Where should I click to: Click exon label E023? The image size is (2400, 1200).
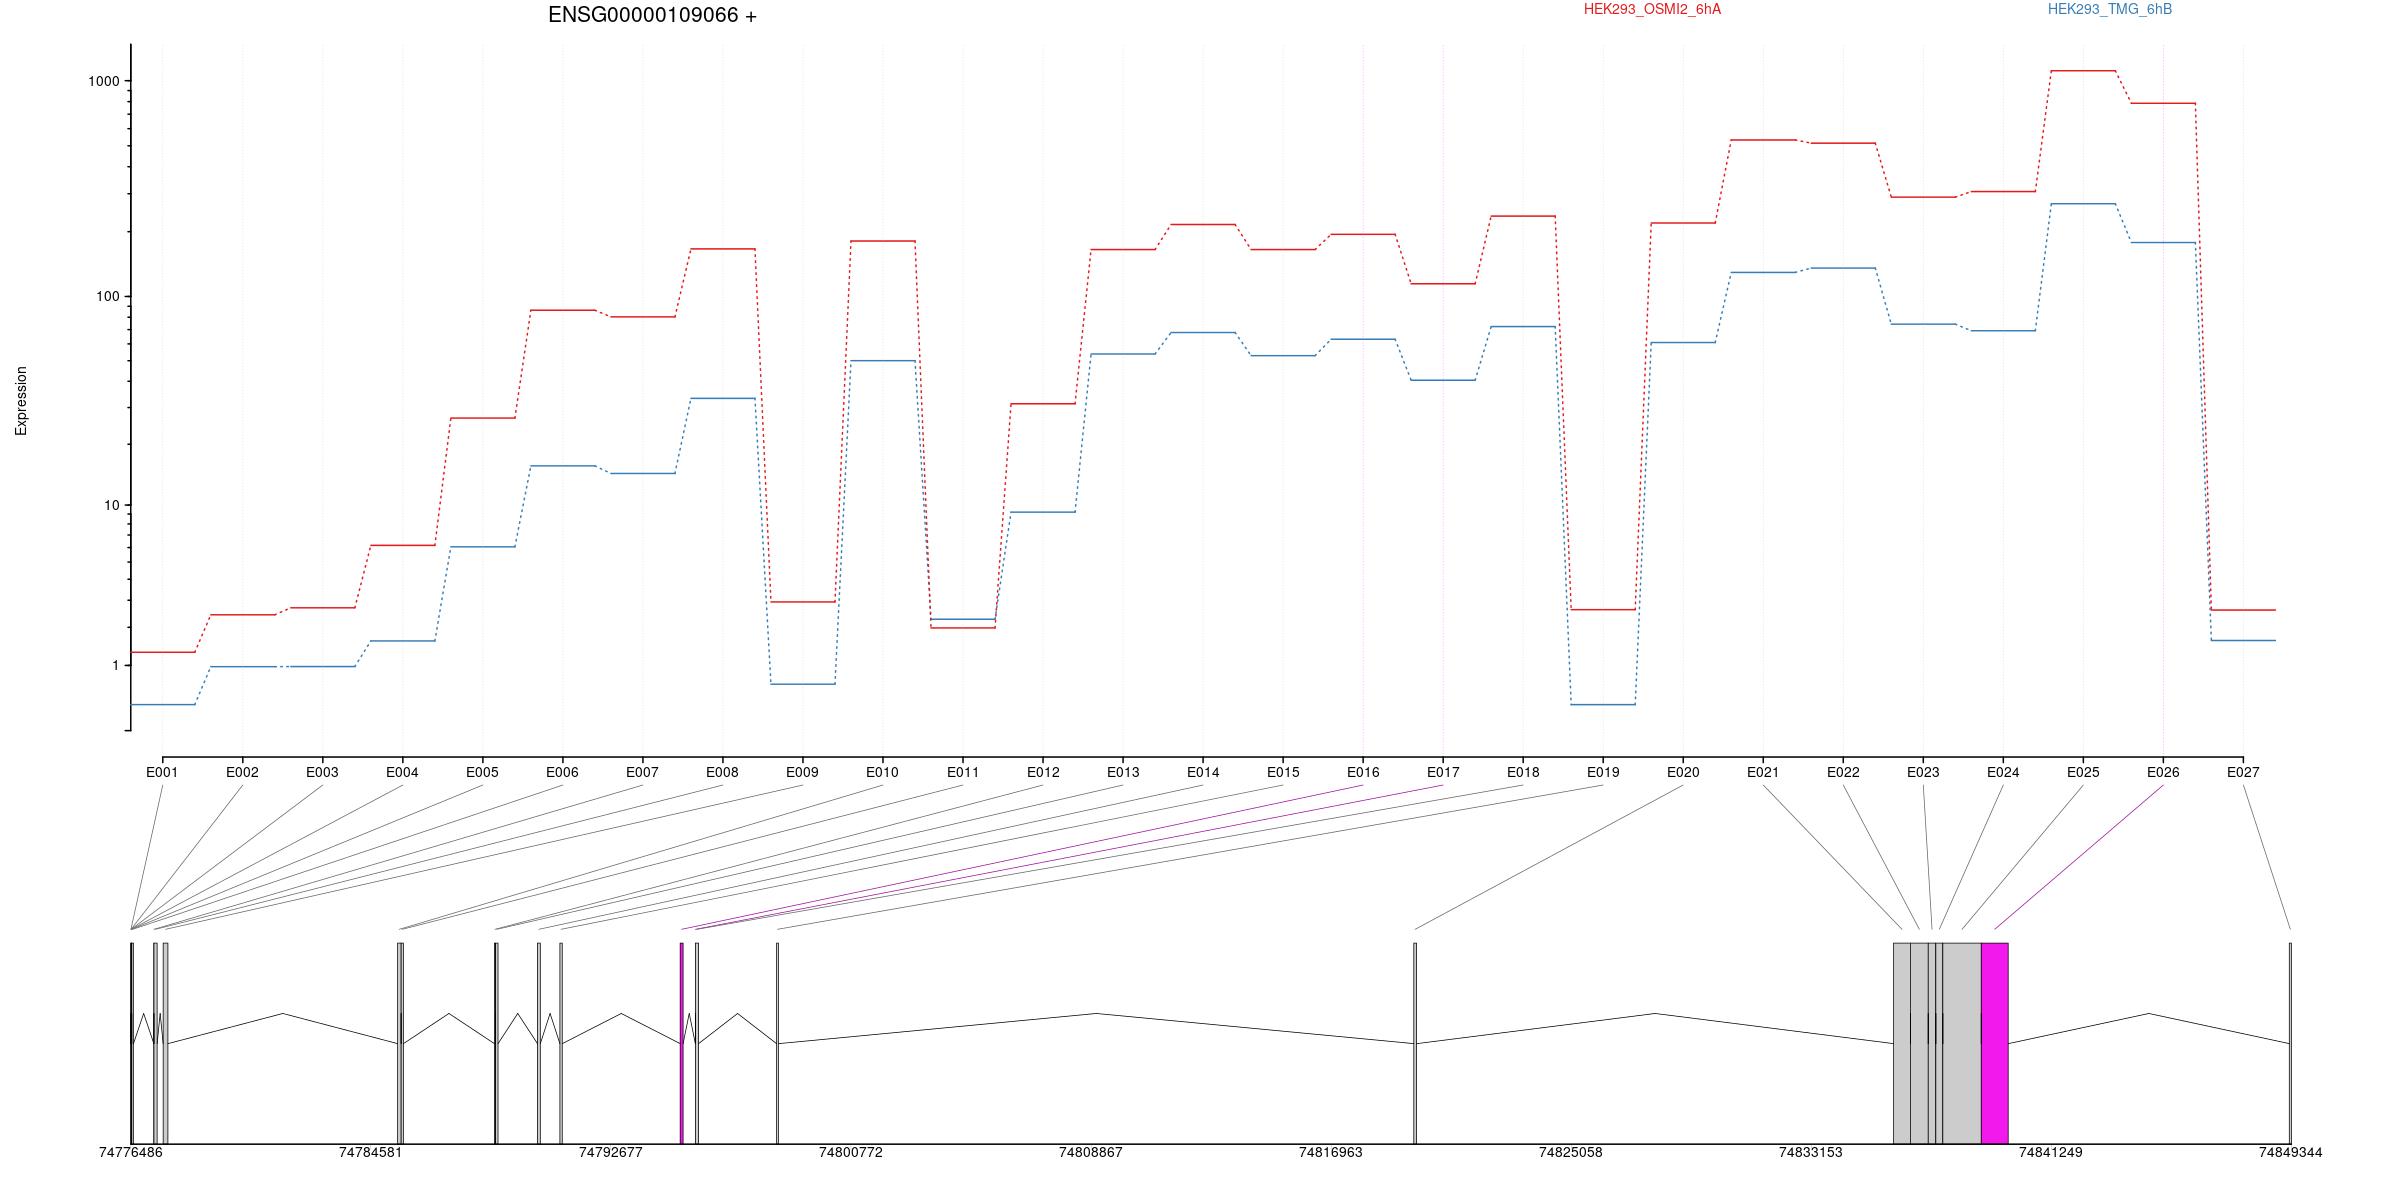[x=1923, y=773]
